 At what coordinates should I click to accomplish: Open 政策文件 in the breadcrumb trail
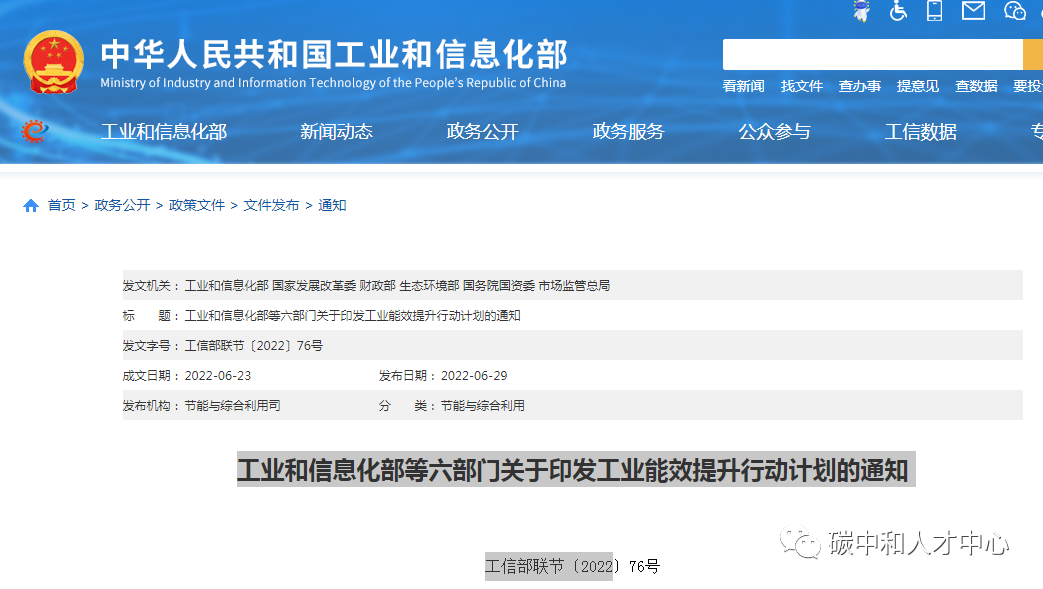point(196,204)
